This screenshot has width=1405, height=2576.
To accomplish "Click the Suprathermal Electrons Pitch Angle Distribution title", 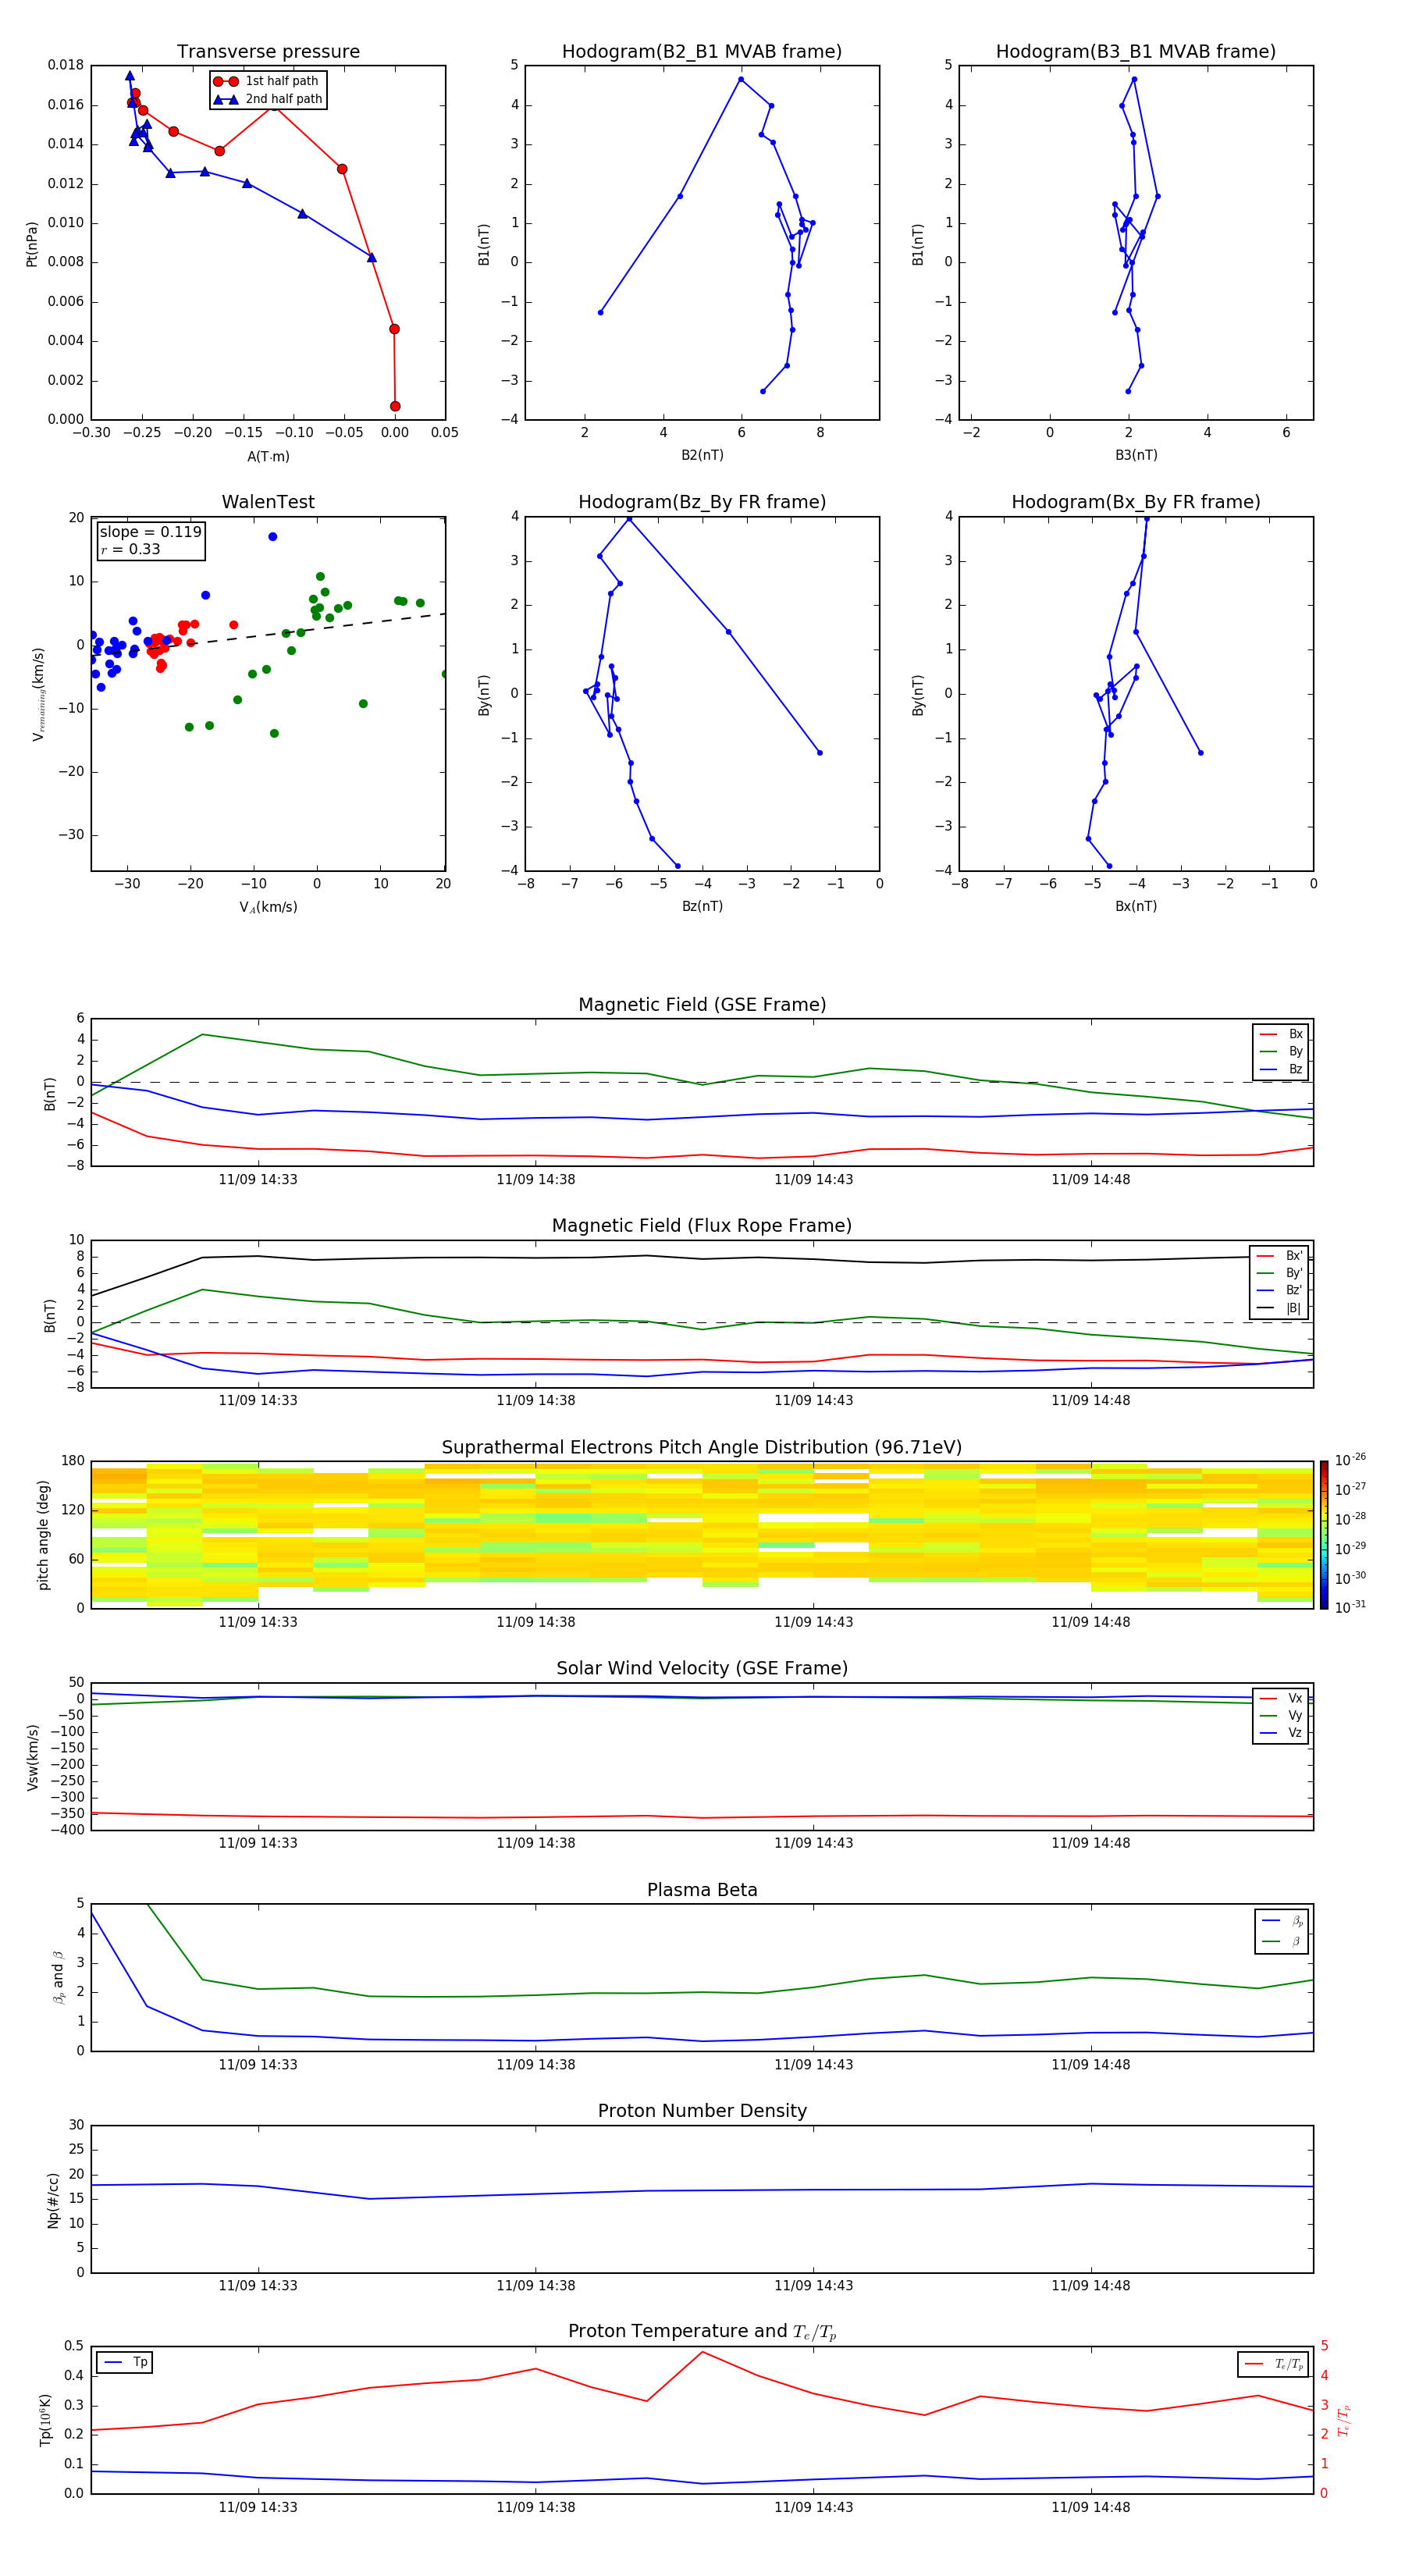I will coord(702,1448).
